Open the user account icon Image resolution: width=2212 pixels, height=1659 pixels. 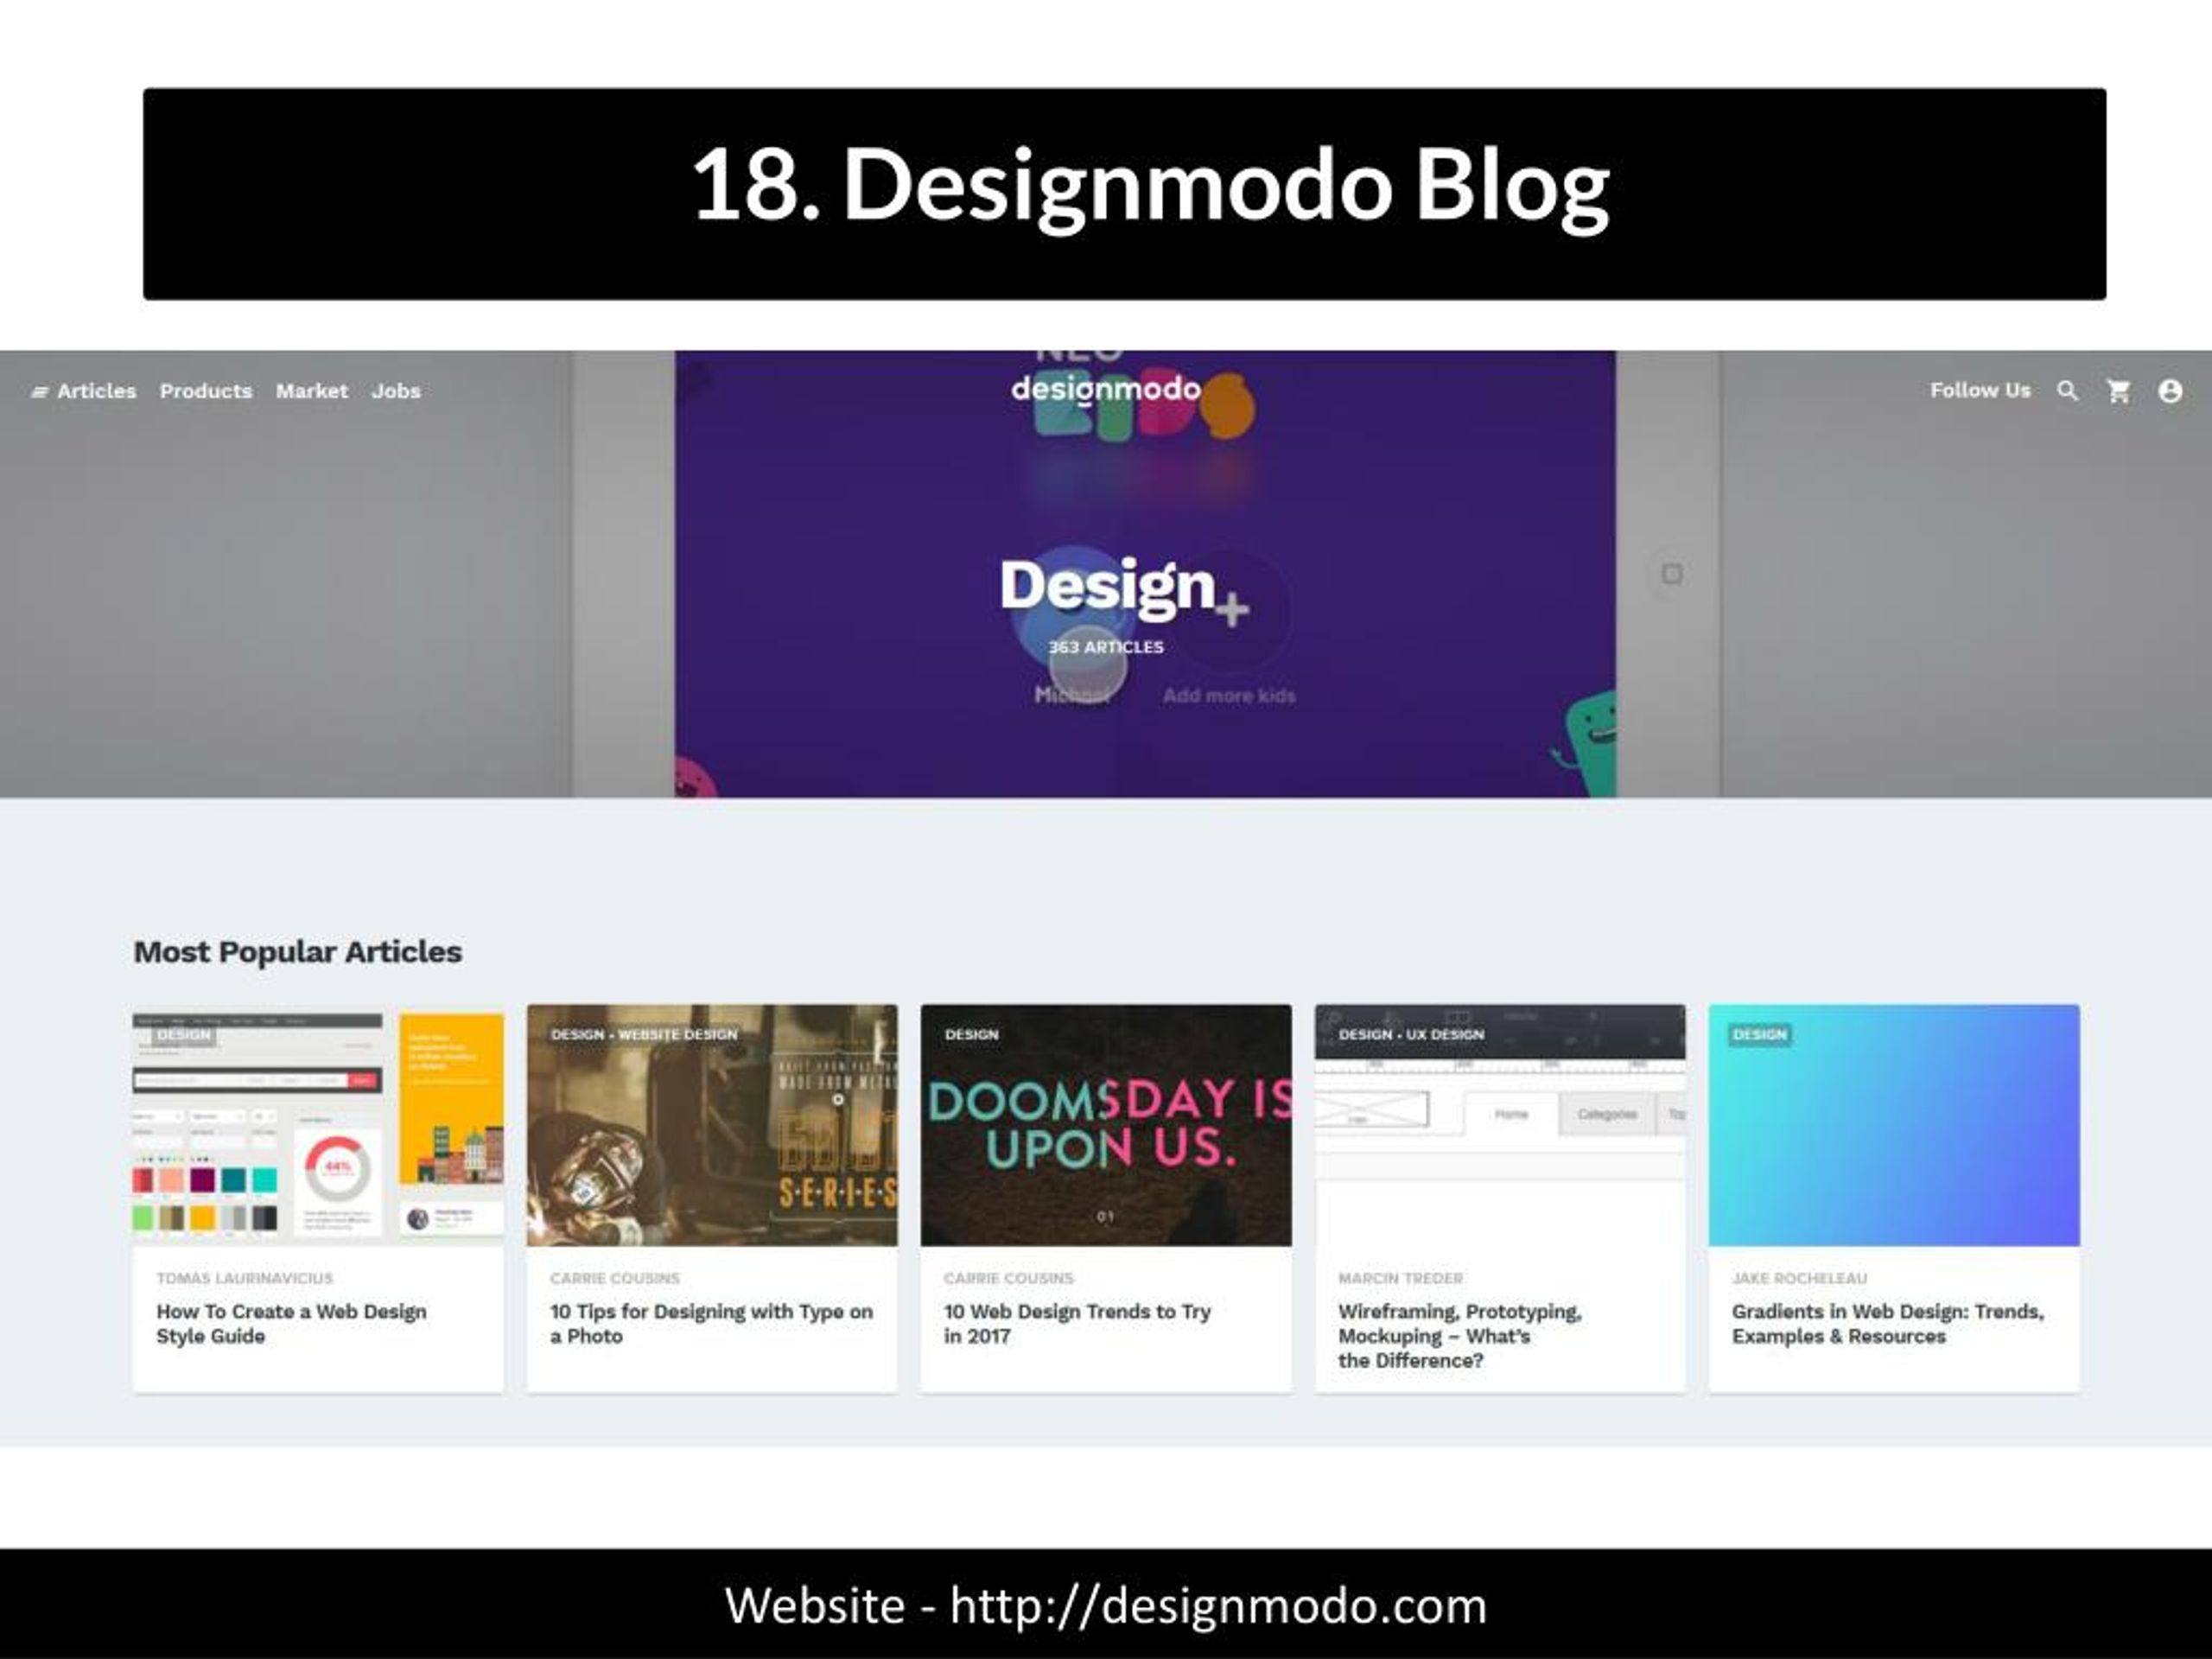[2170, 391]
